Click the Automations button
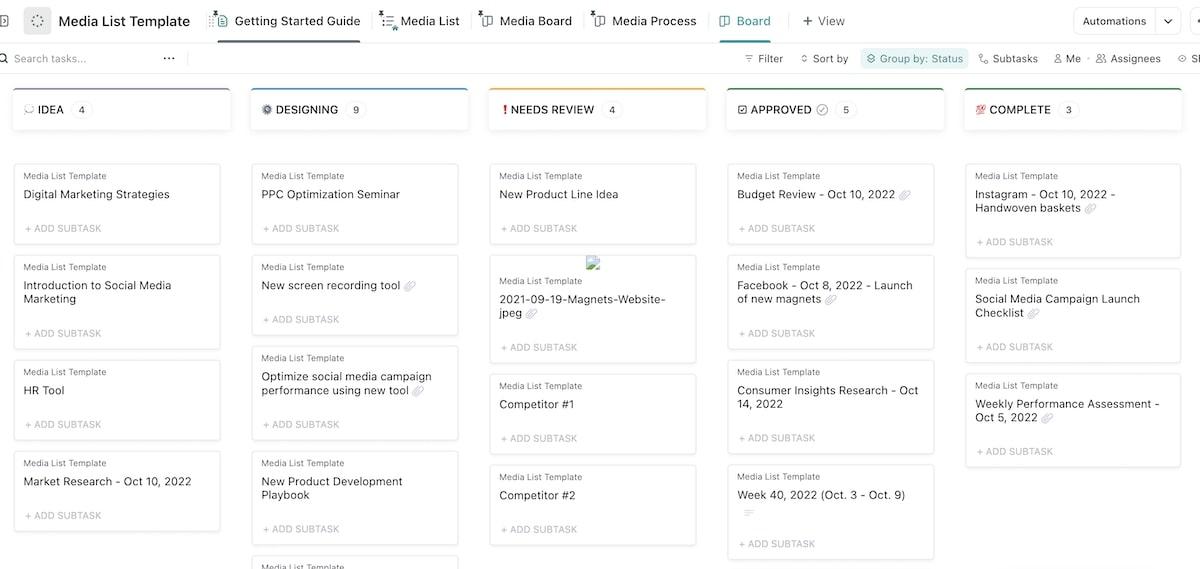Image resolution: width=1200 pixels, height=569 pixels. (x=1114, y=21)
